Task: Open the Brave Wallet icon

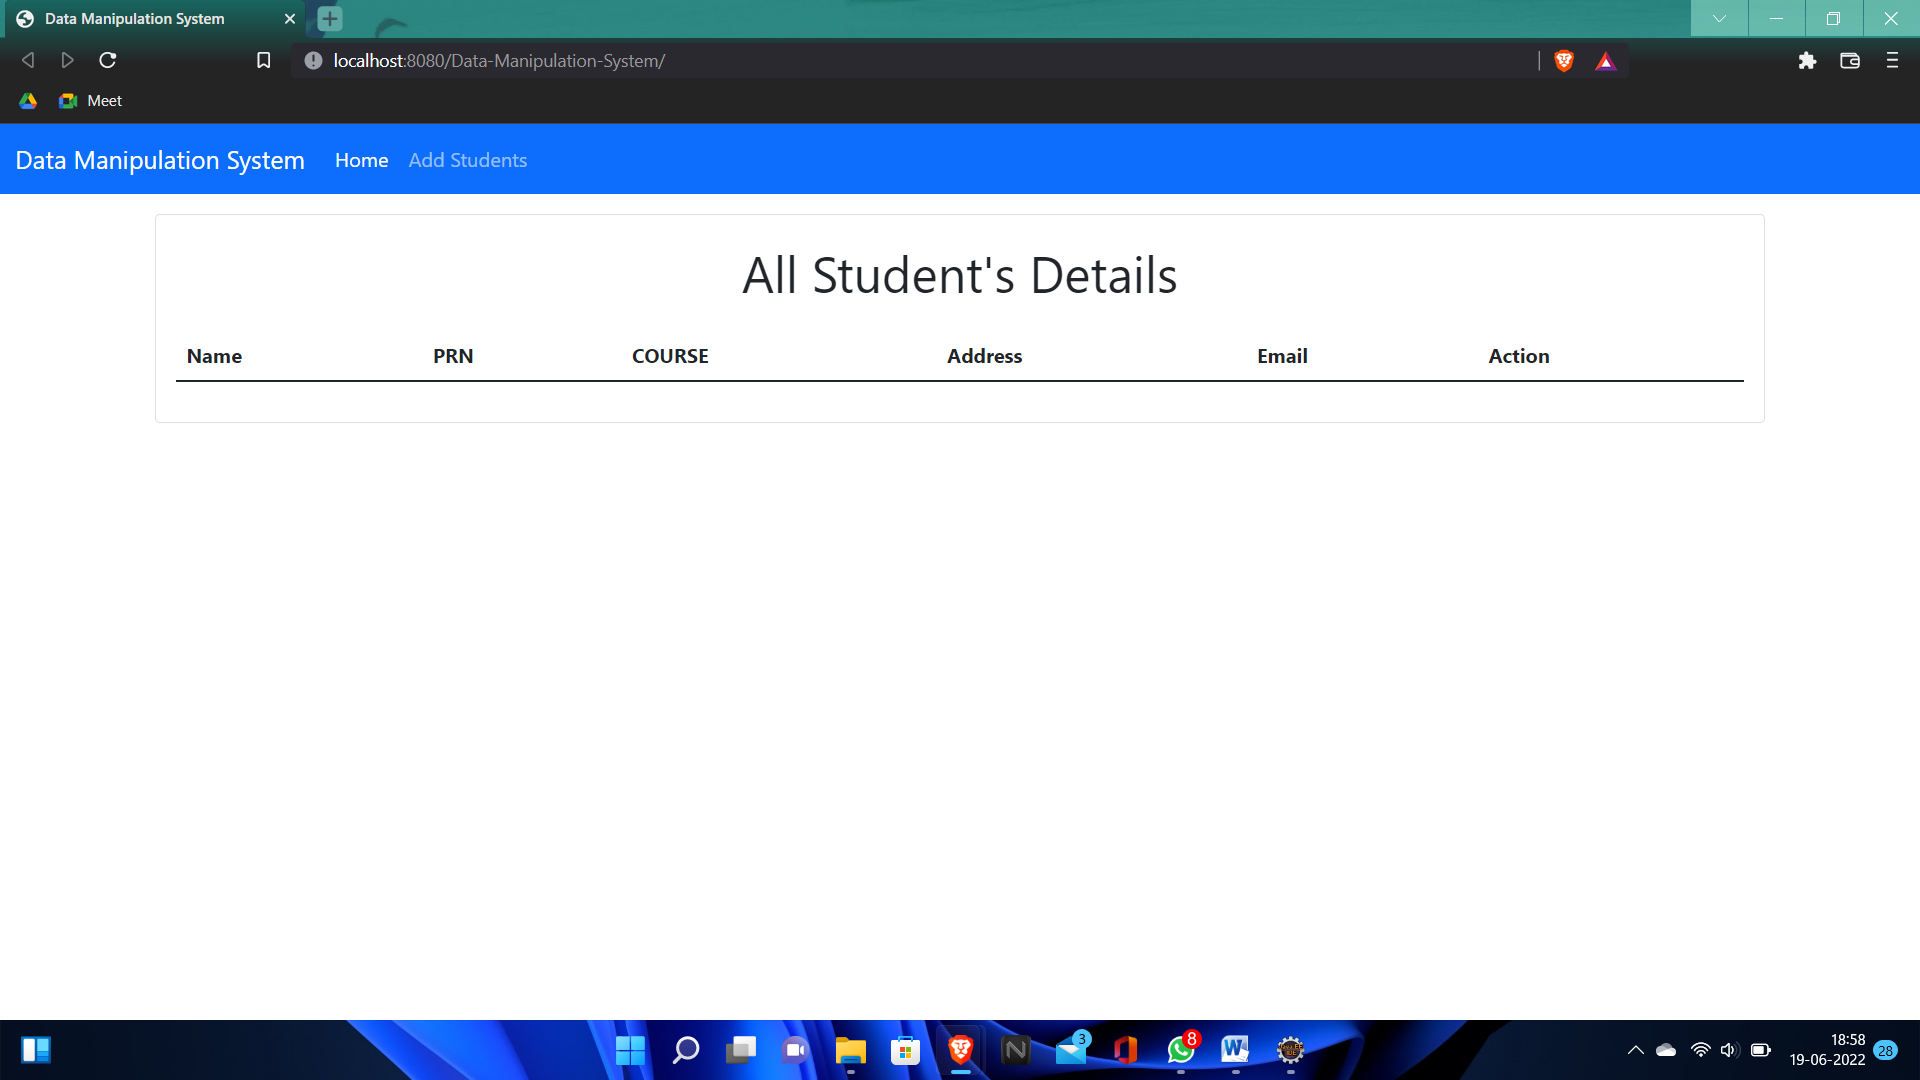Action: (1850, 61)
